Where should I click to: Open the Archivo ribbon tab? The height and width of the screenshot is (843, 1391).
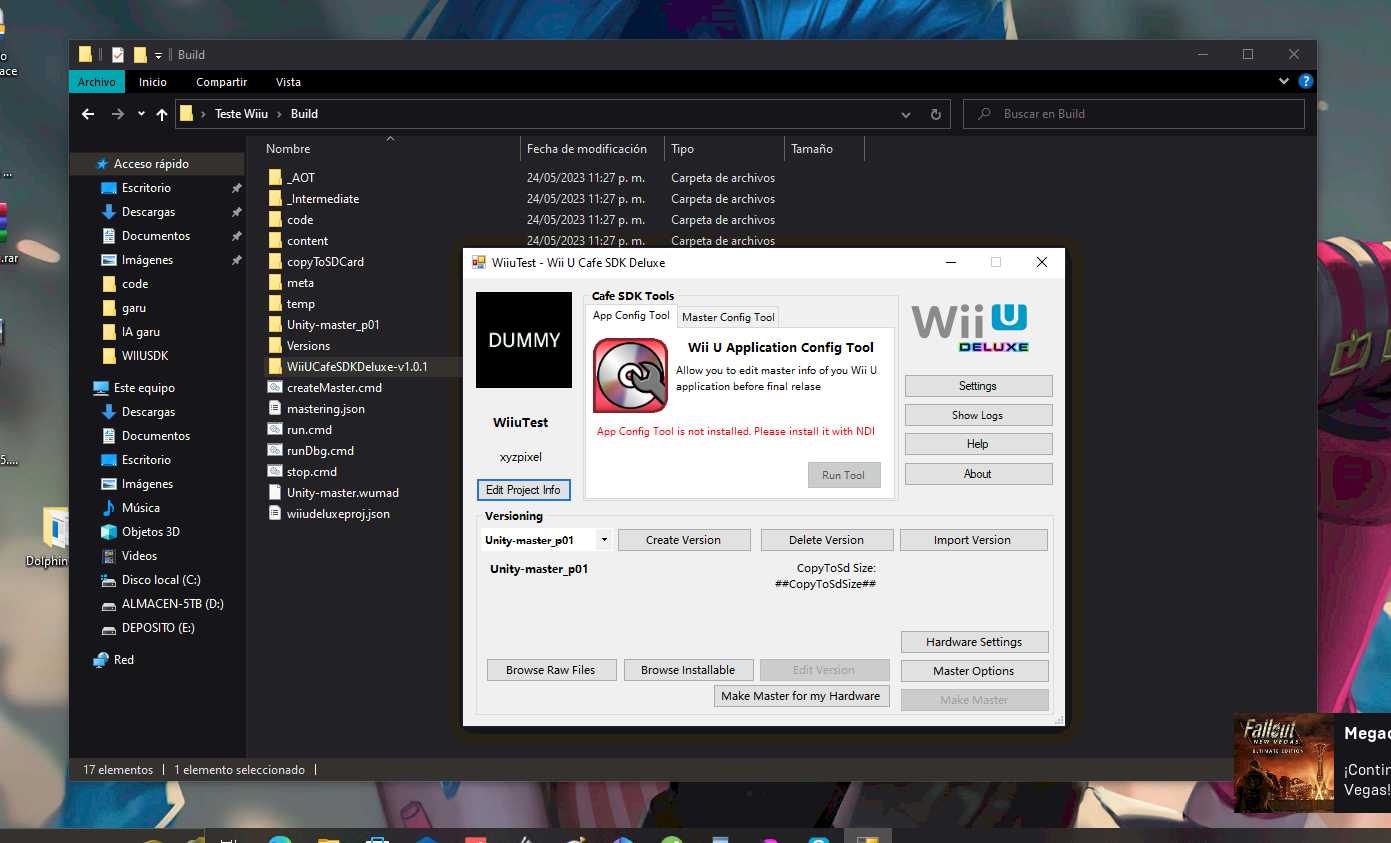(x=96, y=82)
